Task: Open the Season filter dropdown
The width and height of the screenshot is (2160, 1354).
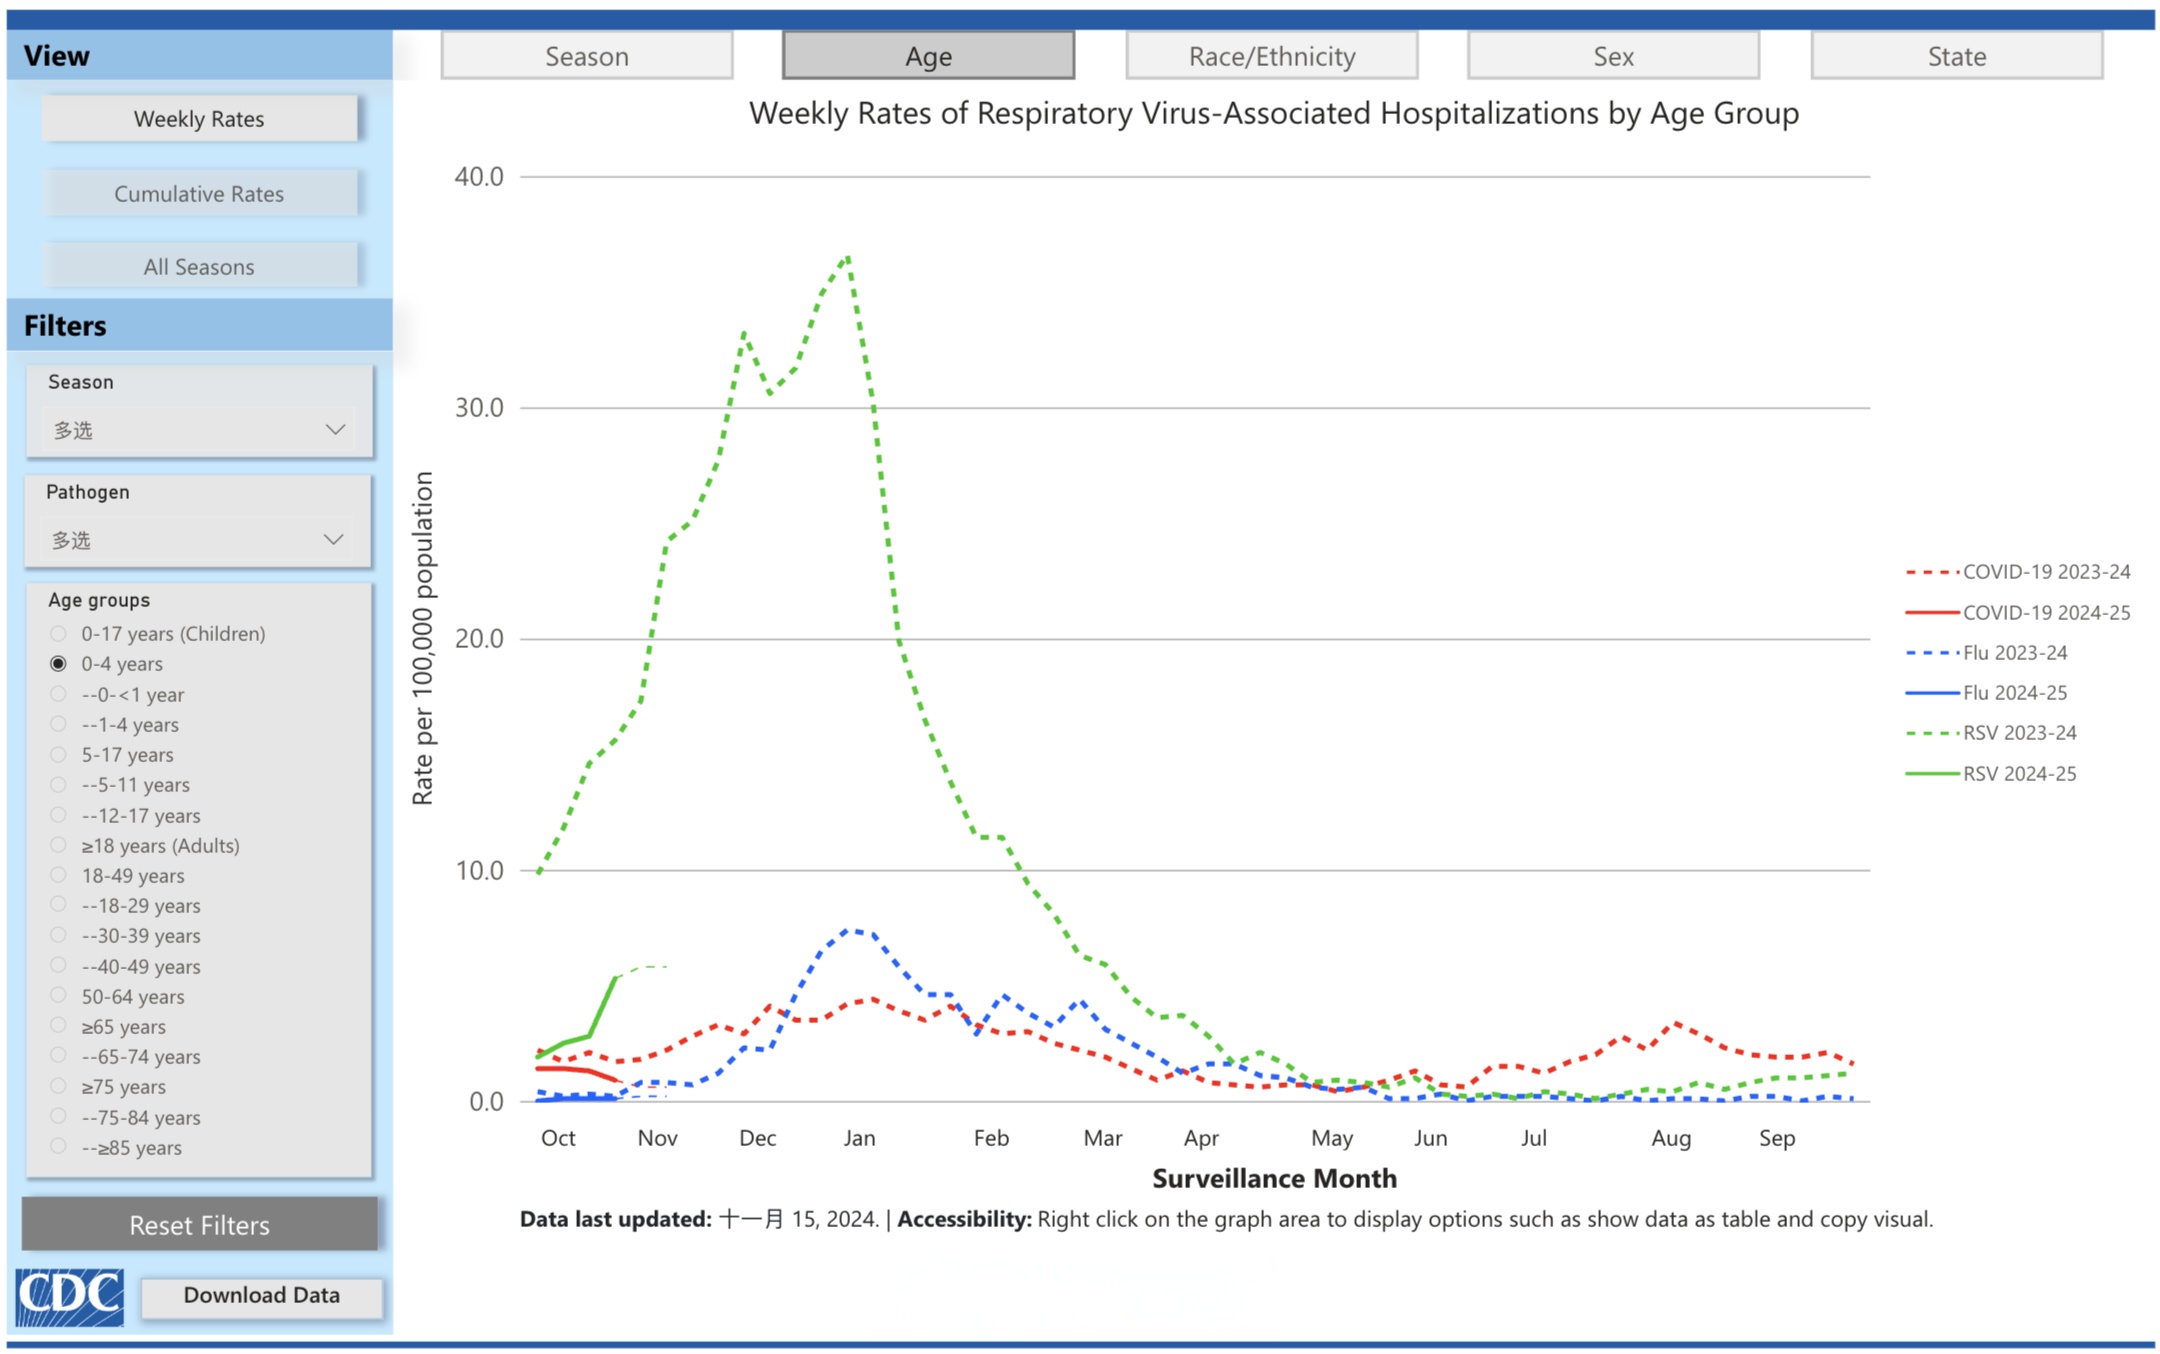Action: (199, 430)
